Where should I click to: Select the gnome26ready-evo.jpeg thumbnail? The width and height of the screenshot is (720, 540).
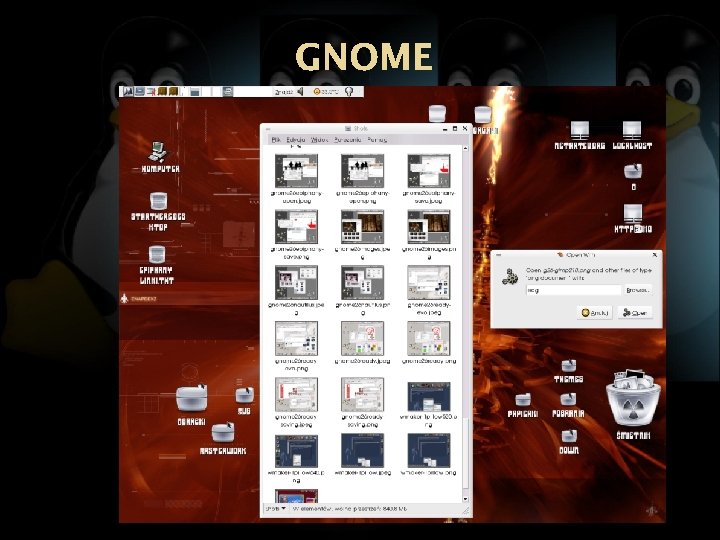(x=428, y=282)
